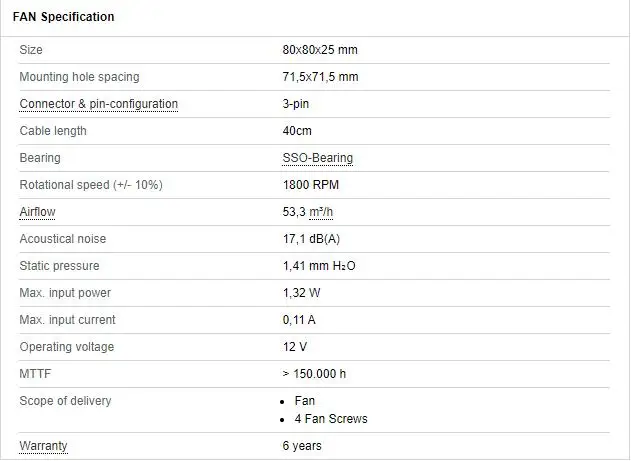Viewport: 631px width, 461px height.
Task: Click the Mounting hole spacing label
Action: [79, 77]
